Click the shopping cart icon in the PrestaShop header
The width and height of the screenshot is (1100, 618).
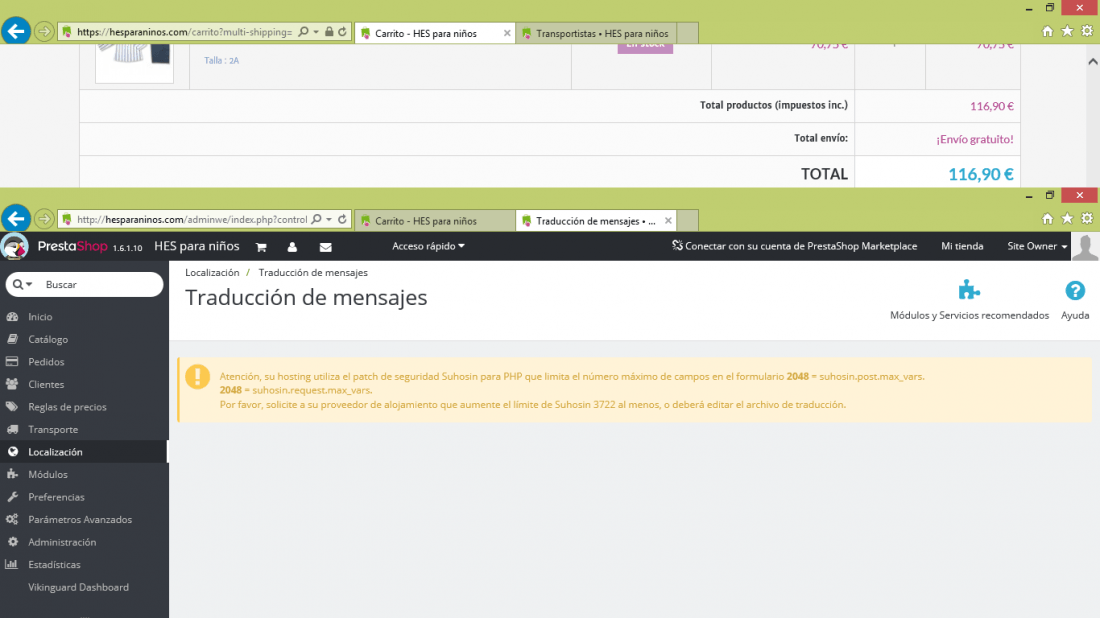pyautogui.click(x=261, y=247)
